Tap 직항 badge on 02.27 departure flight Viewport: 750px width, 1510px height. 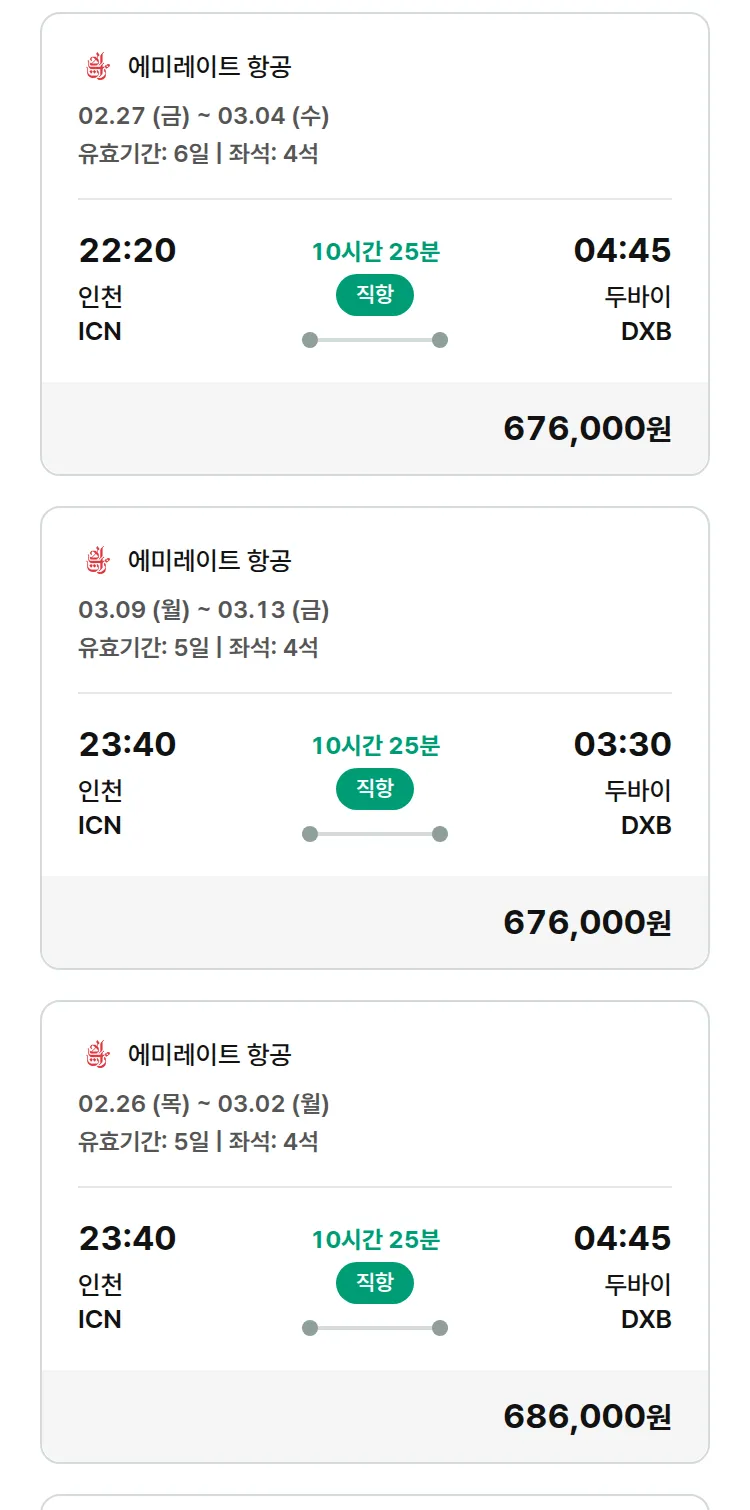tap(374, 295)
